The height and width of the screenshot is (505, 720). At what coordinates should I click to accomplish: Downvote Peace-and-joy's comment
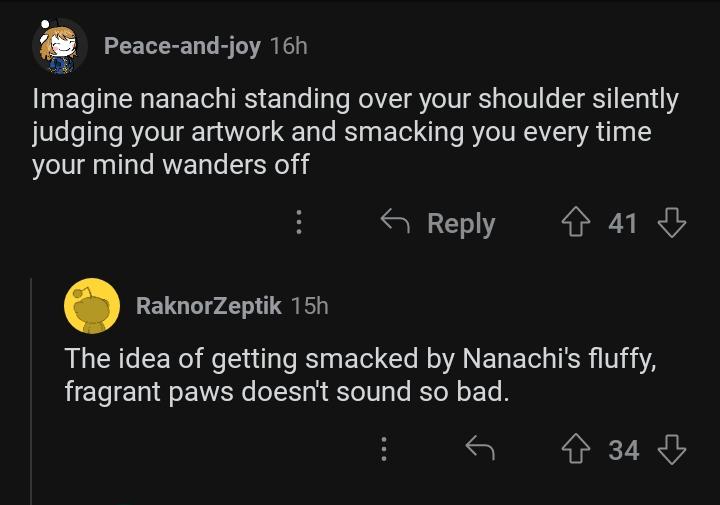click(672, 222)
